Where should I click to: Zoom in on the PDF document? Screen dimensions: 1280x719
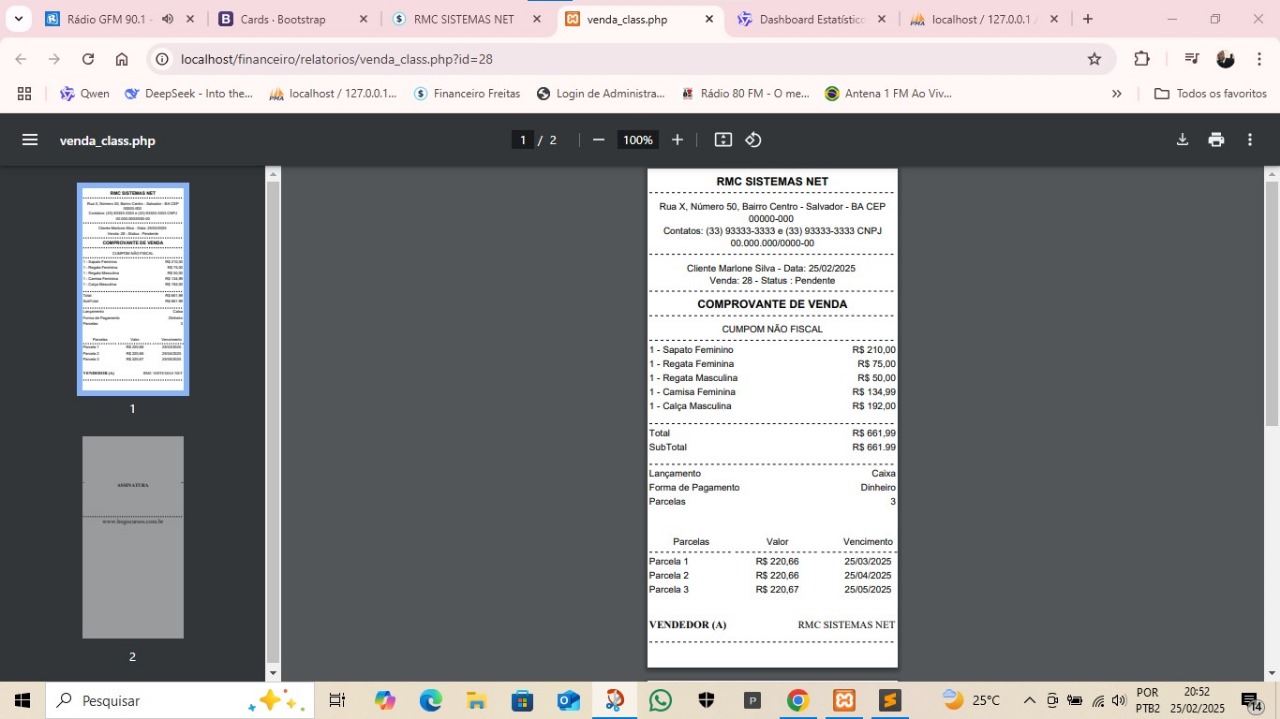[677, 140]
